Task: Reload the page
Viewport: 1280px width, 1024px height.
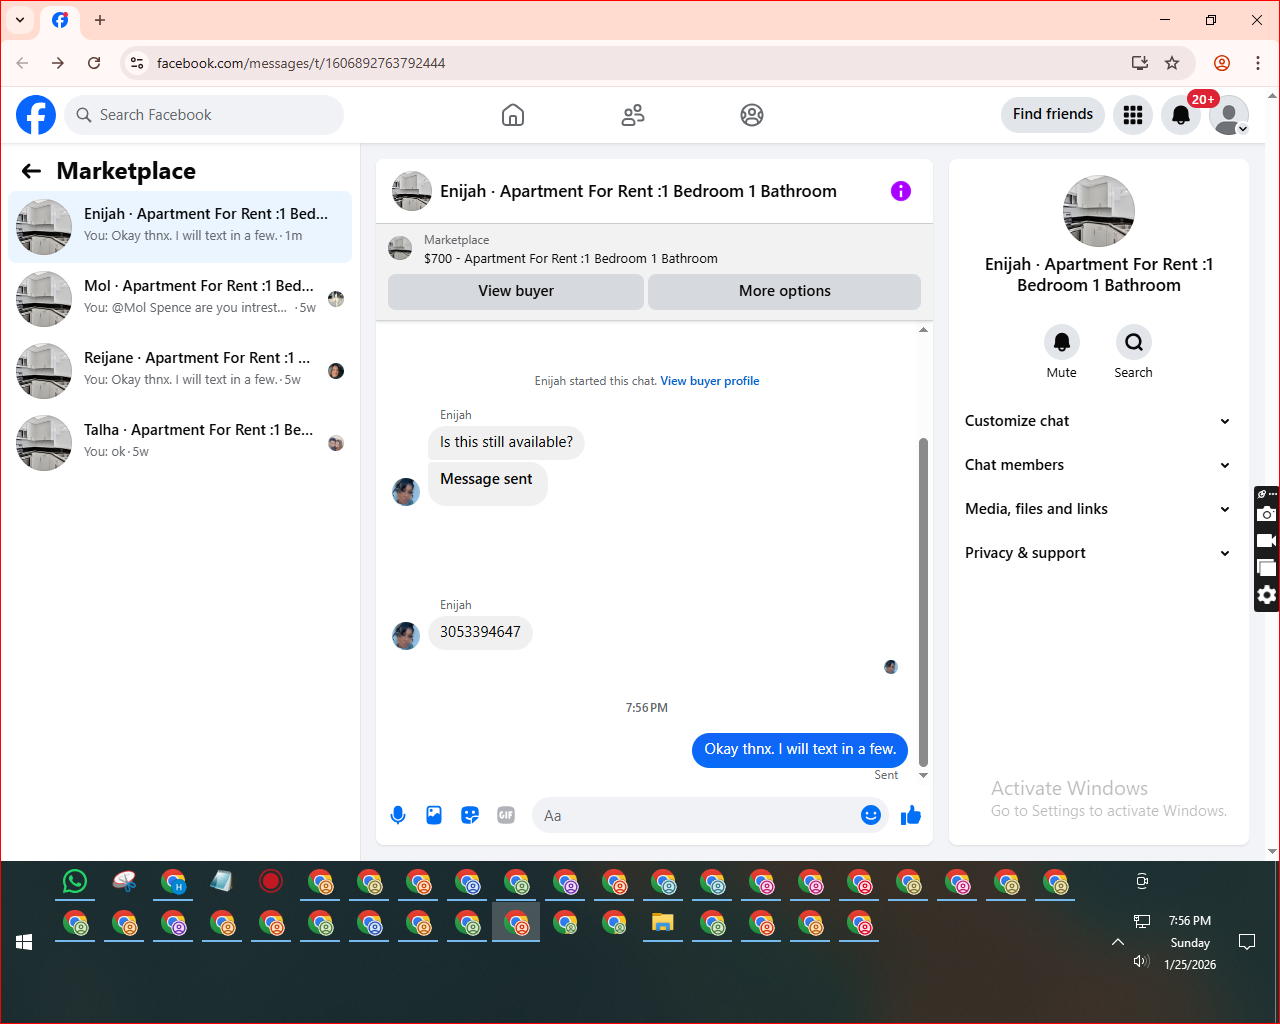Action: tap(94, 63)
